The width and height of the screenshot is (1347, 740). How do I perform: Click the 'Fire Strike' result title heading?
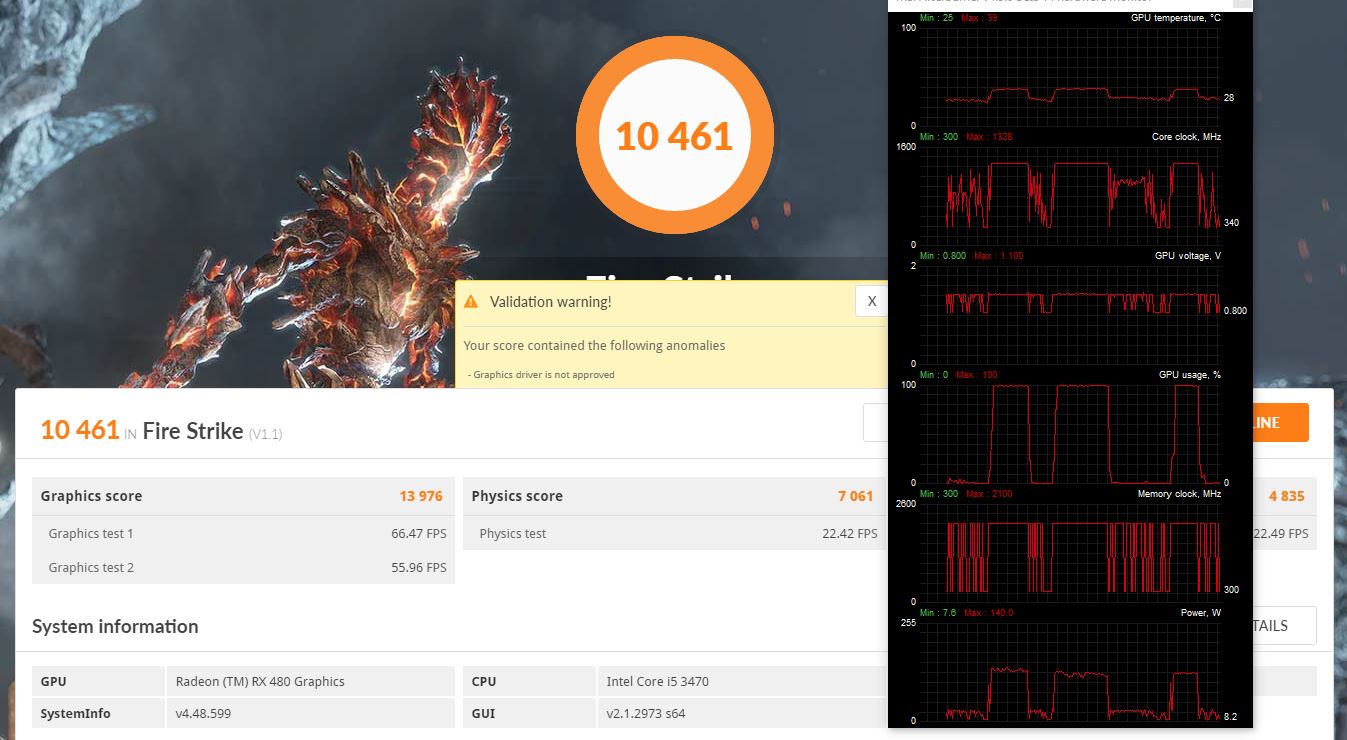[193, 431]
